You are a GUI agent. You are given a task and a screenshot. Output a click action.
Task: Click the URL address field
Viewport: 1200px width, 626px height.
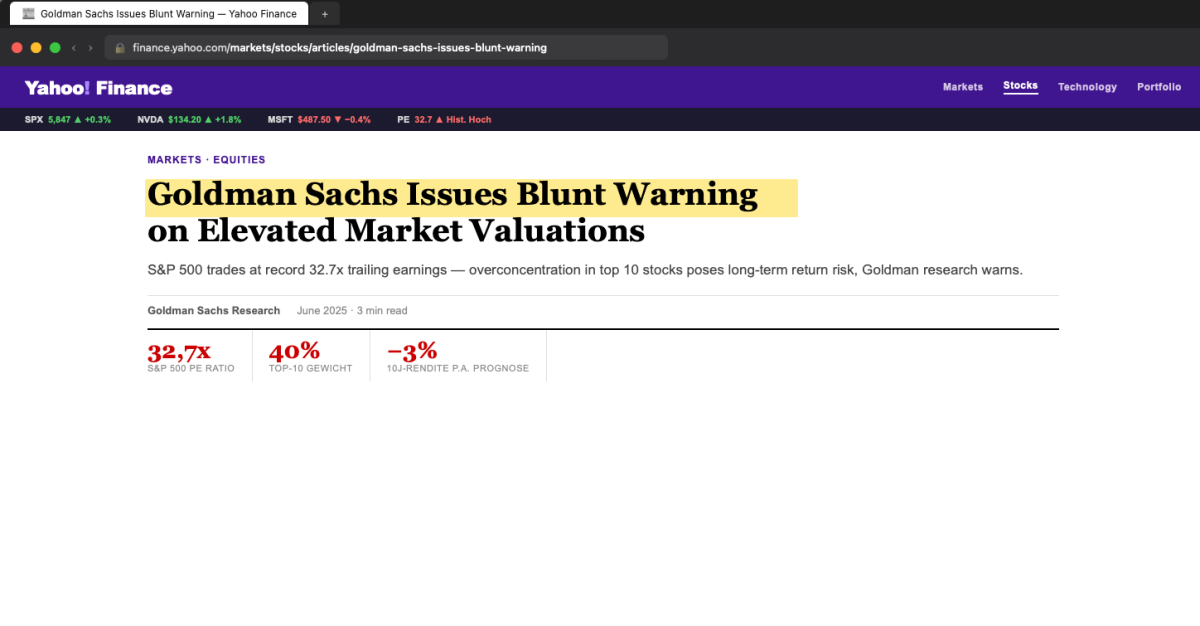tap(386, 47)
